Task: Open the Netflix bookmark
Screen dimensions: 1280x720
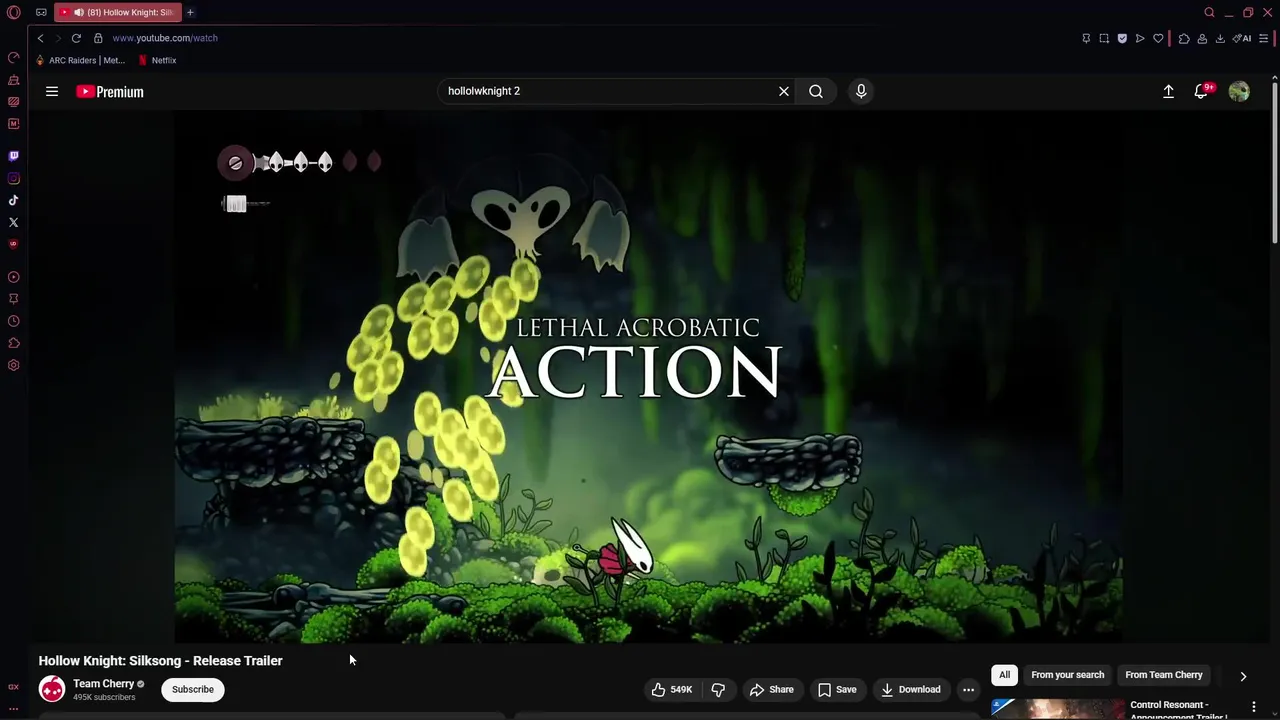Action: 157,60
